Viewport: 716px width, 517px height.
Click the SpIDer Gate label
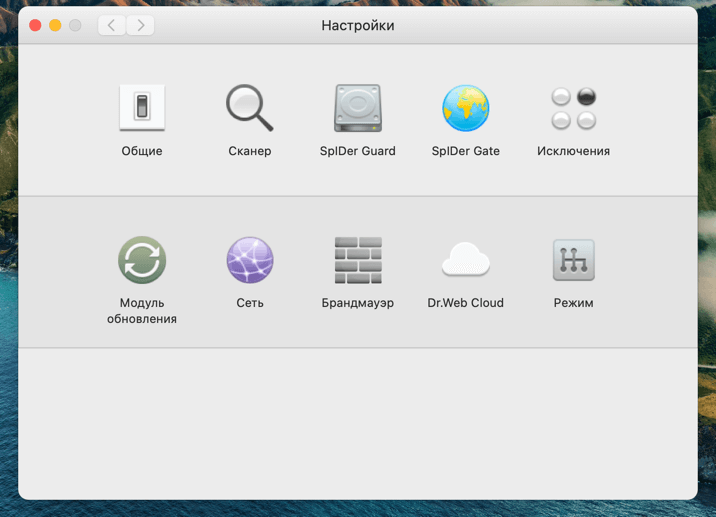[465, 151]
